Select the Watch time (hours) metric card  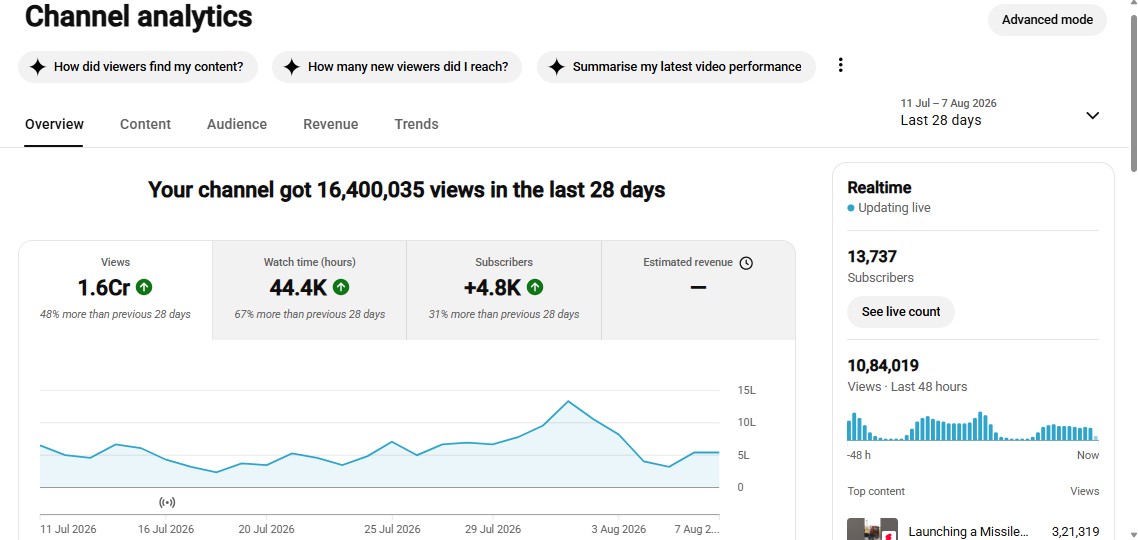[x=309, y=290]
